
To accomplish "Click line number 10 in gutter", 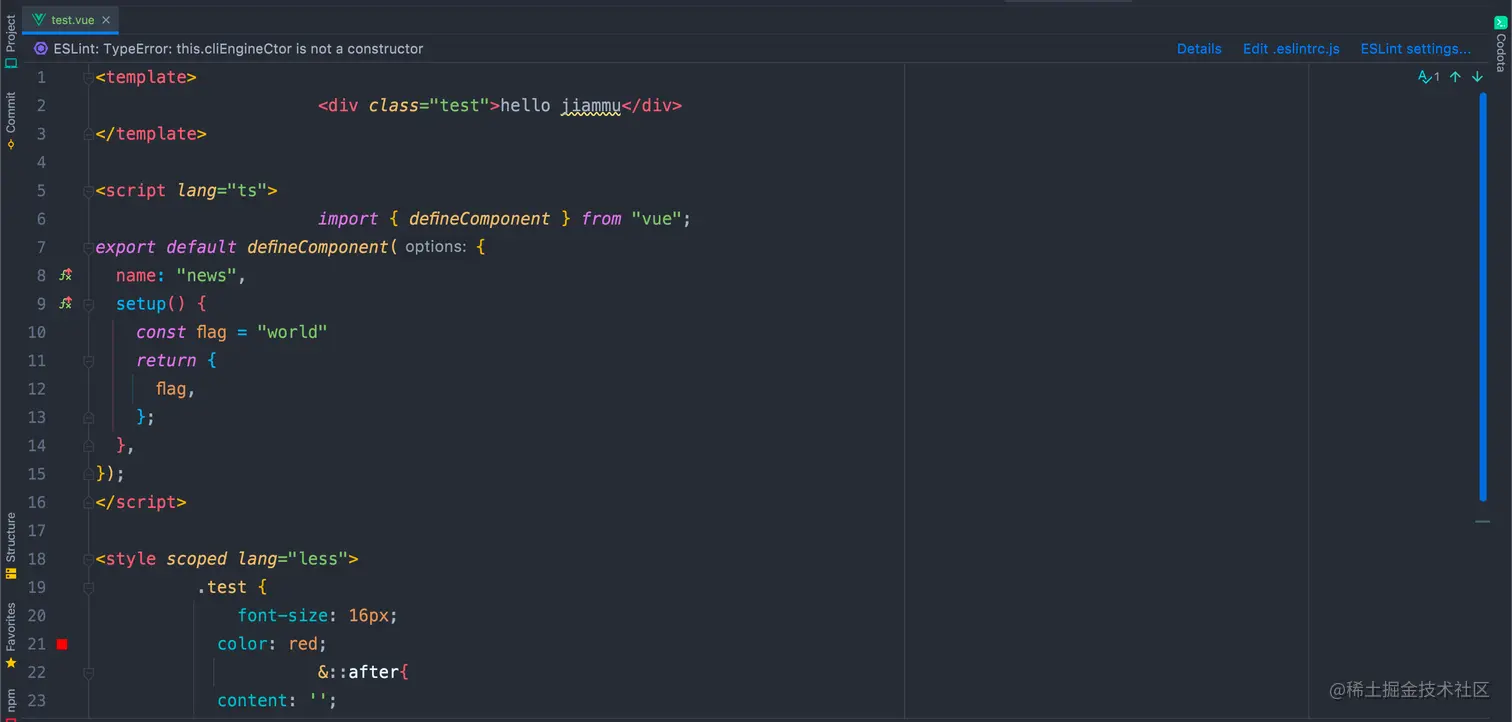I will pos(36,332).
